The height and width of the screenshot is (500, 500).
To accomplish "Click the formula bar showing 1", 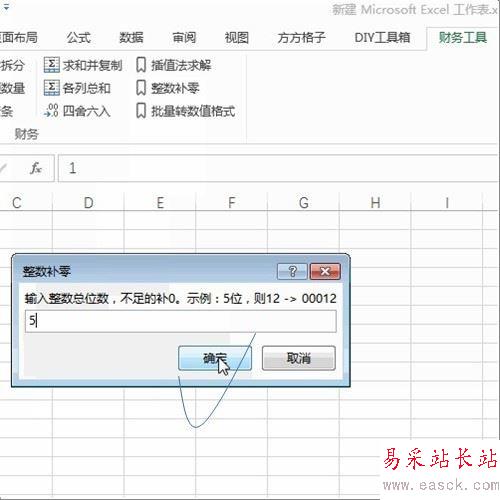I will [279, 168].
